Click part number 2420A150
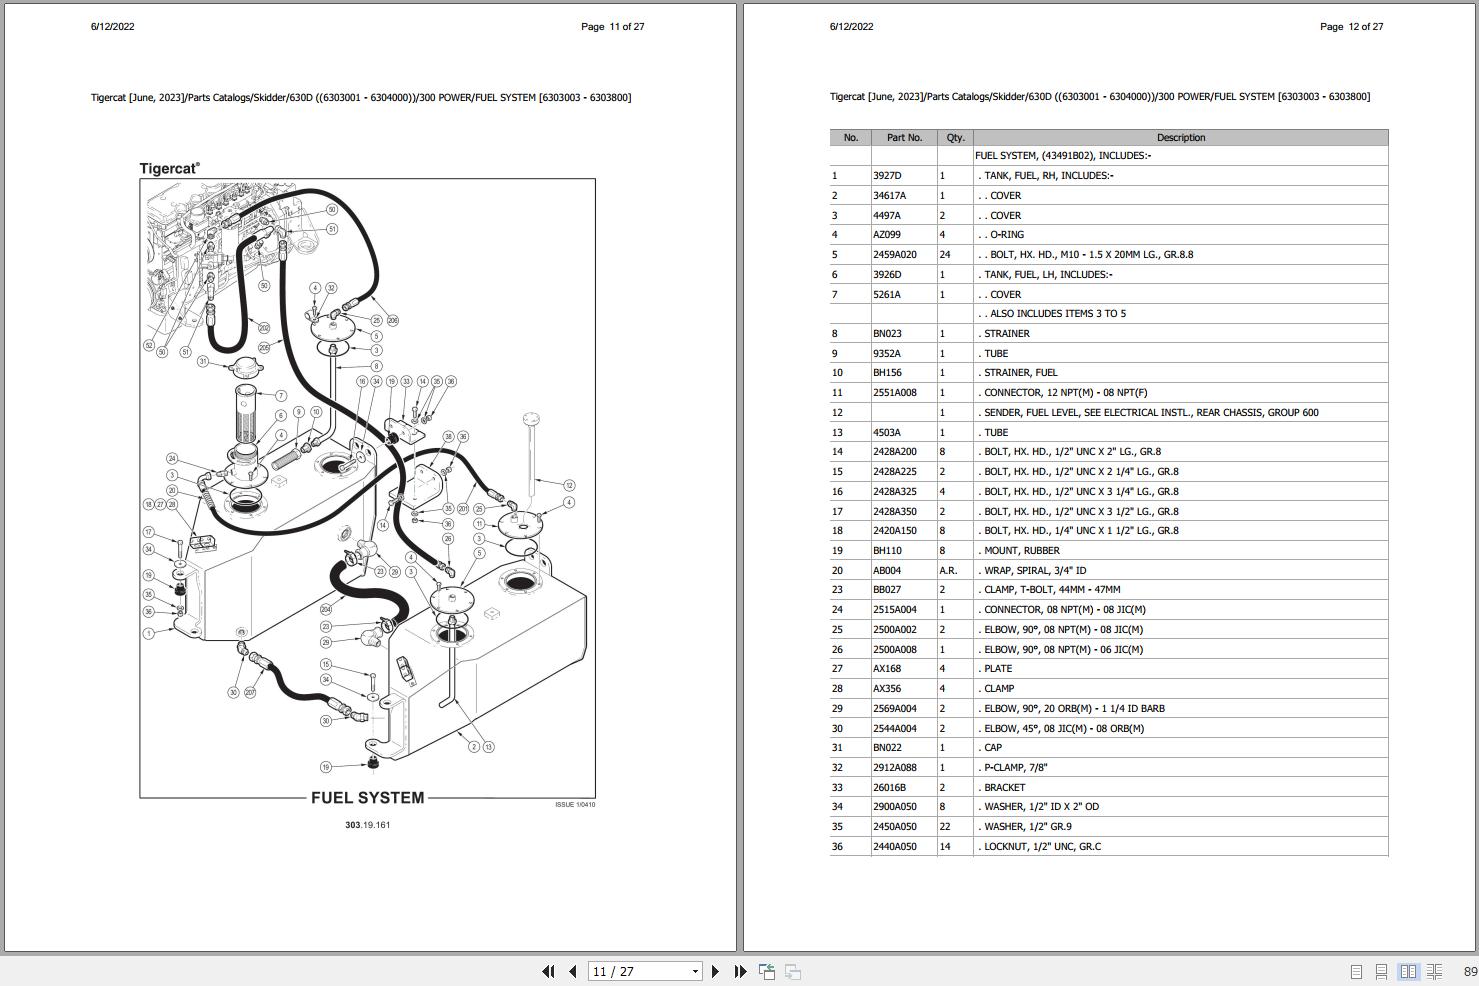The image size is (1479, 986). 895,531
